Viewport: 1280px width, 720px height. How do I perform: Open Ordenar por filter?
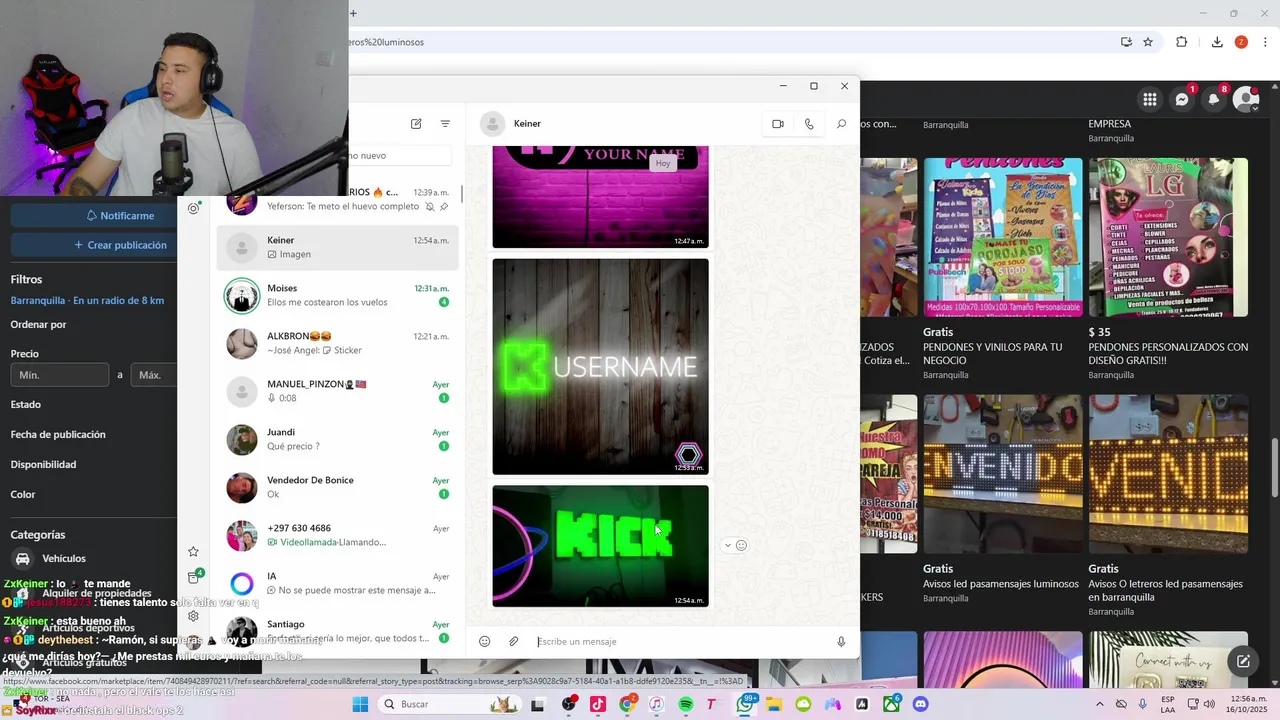(38, 325)
